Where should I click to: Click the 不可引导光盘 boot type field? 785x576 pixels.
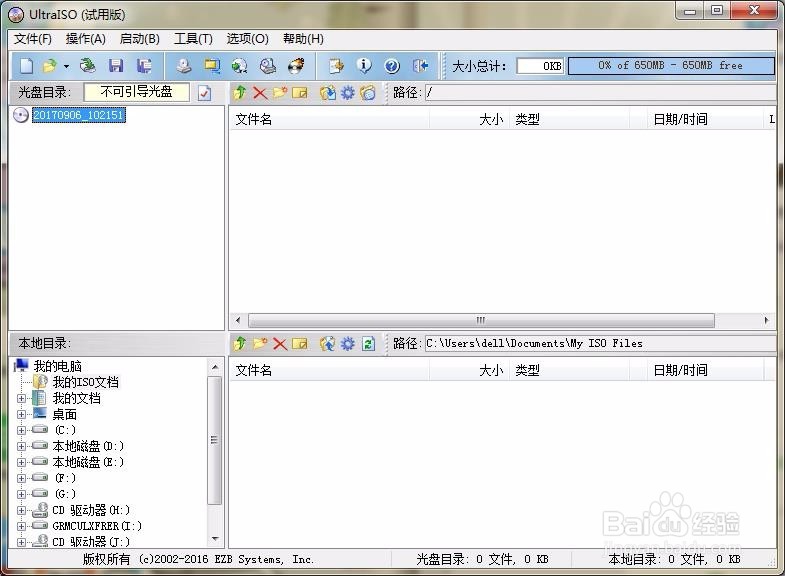pyautogui.click(x=137, y=92)
